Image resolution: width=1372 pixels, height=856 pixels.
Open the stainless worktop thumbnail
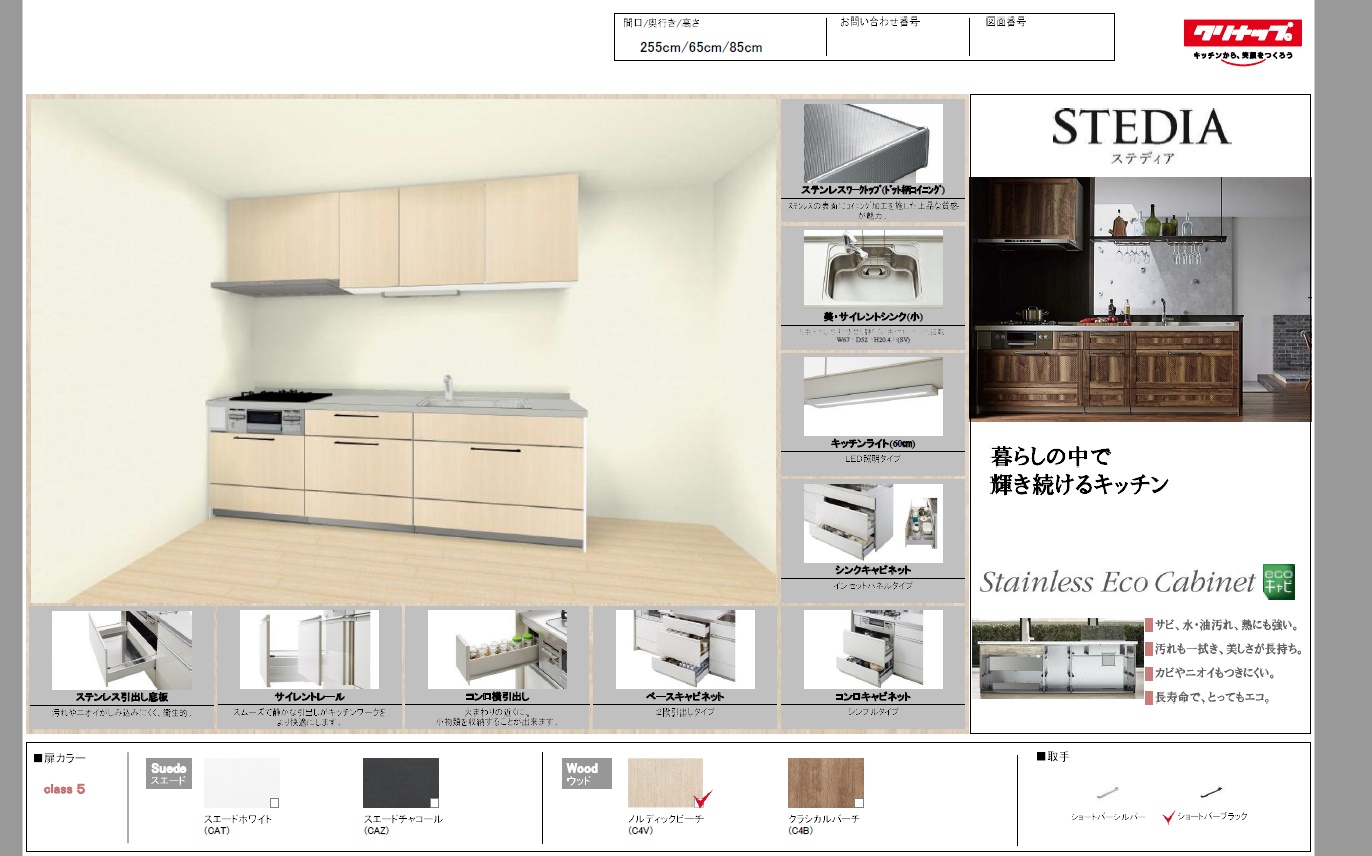[x=873, y=143]
